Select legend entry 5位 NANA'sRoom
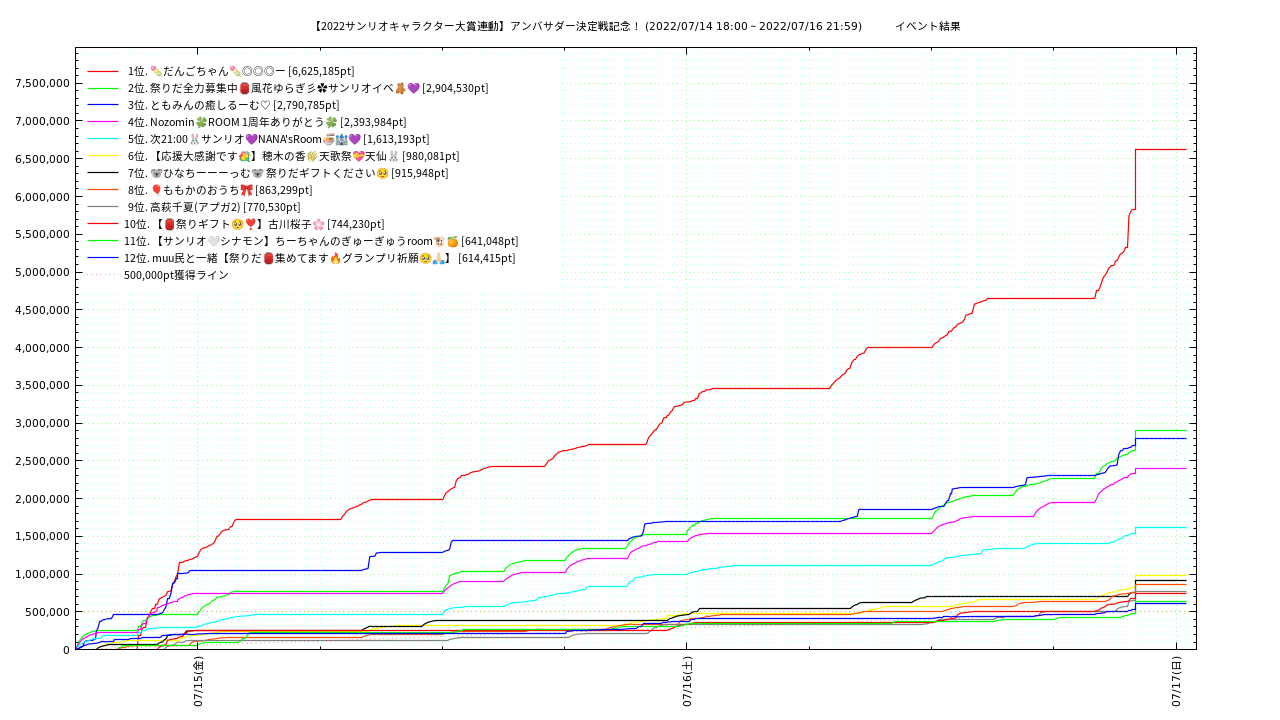The width and height of the screenshot is (1280, 720). pos(278,139)
